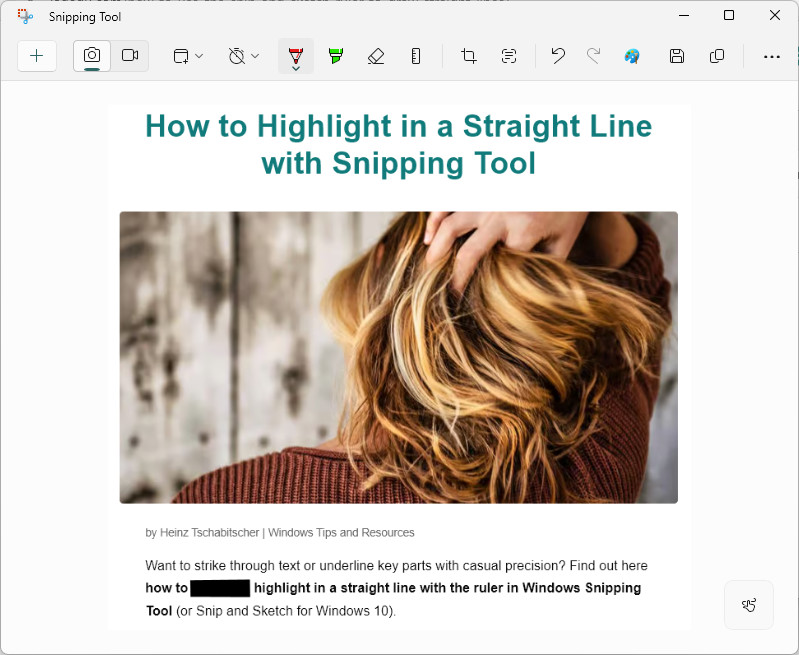The image size is (799, 655).
Task: Minimize the Snipping Tool window
Action: [x=684, y=15]
